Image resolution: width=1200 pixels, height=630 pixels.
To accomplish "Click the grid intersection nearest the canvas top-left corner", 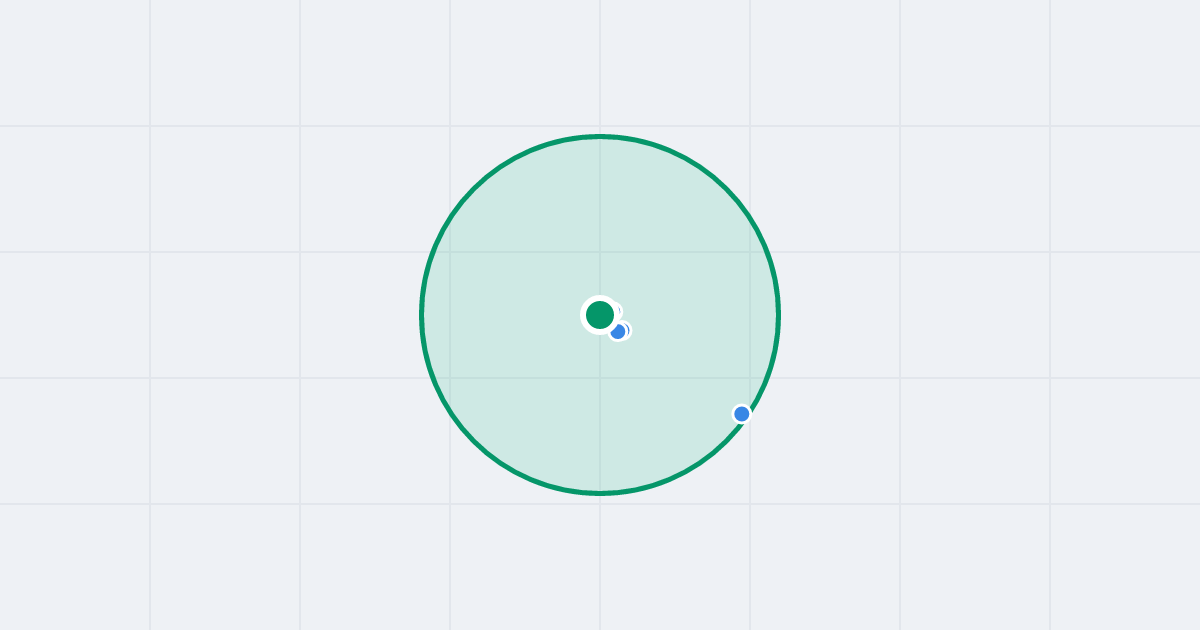I will coord(150,126).
